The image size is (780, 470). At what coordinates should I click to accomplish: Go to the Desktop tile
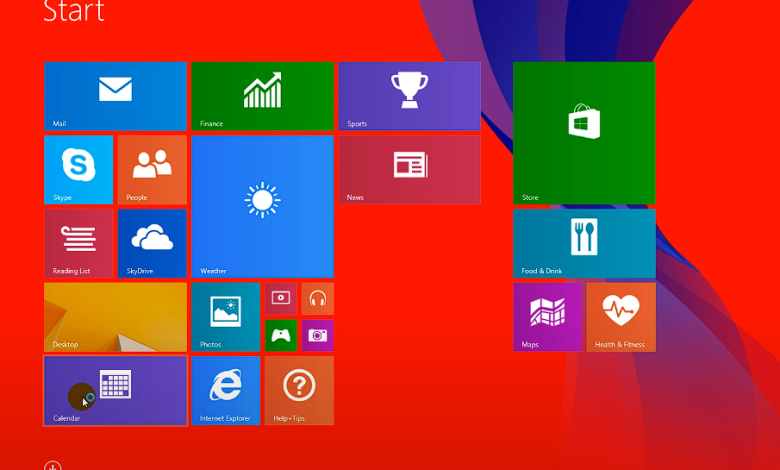[x=115, y=317]
